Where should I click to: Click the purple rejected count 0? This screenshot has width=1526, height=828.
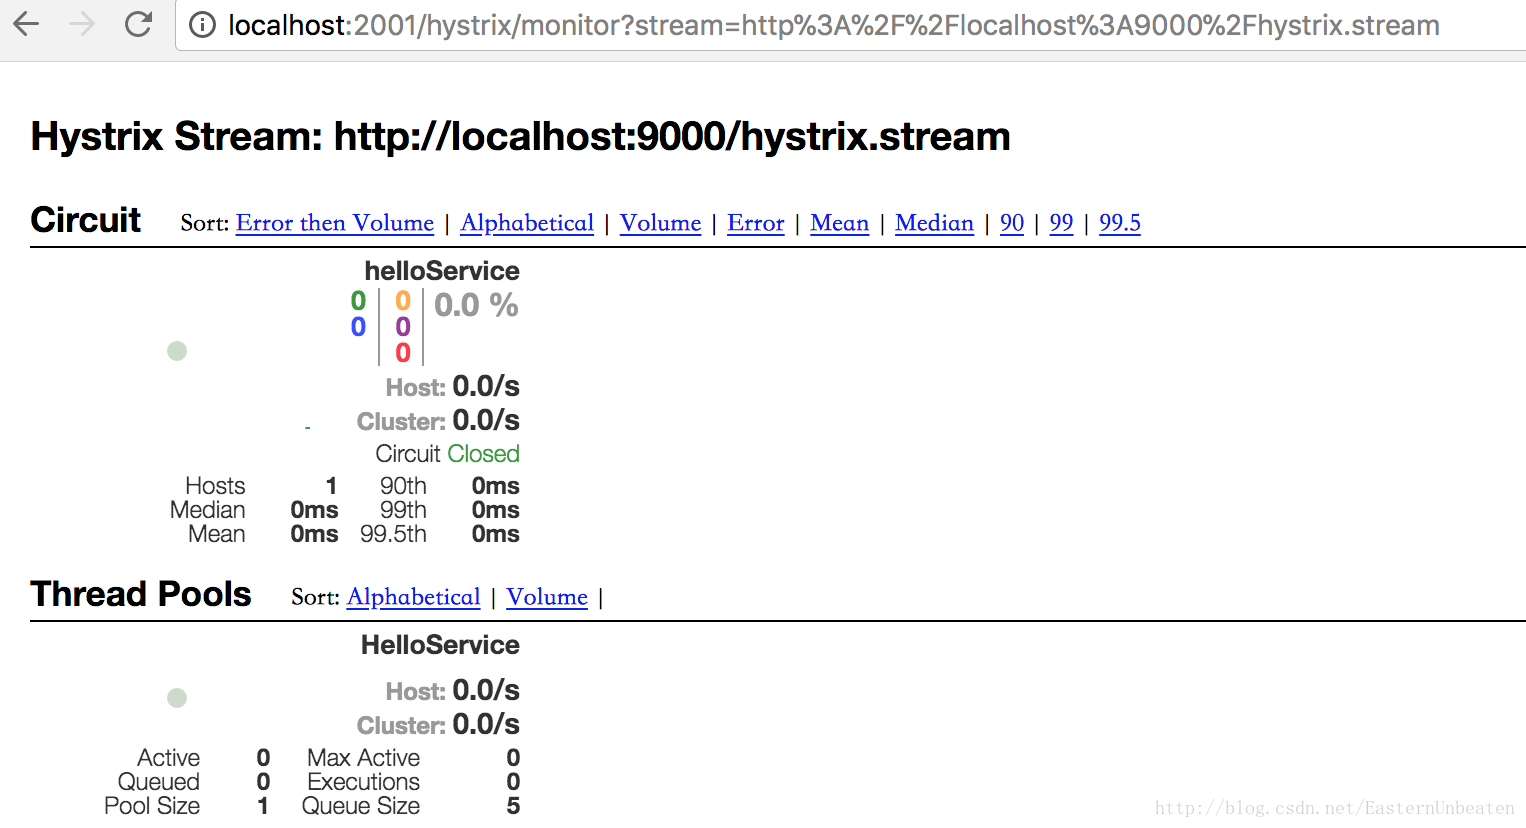pos(403,327)
